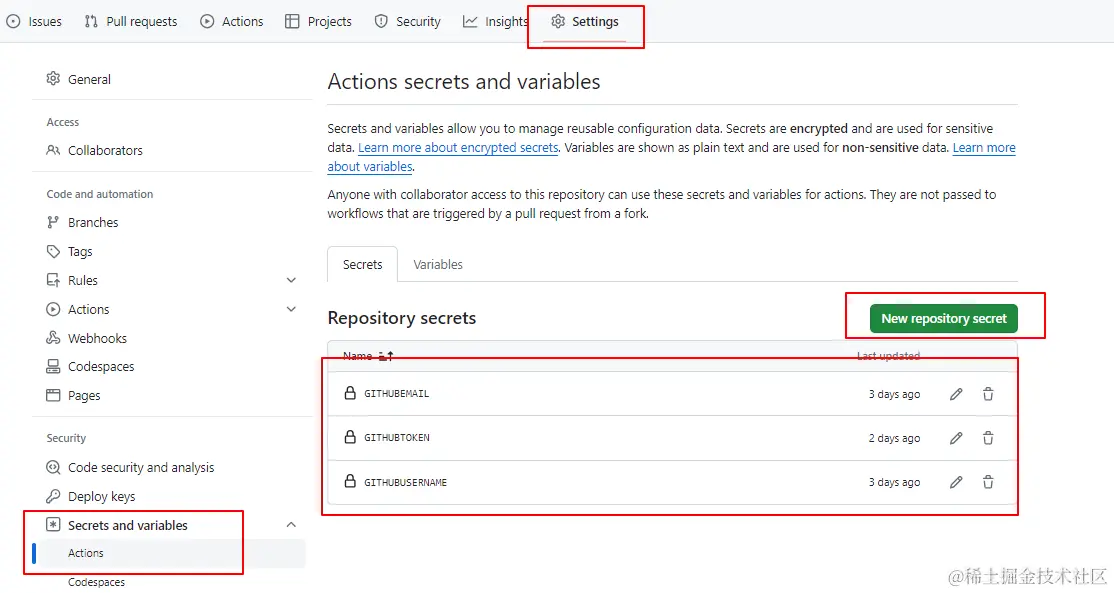
Task: Expand the sidebar Actions section chevron
Action: click(x=291, y=309)
